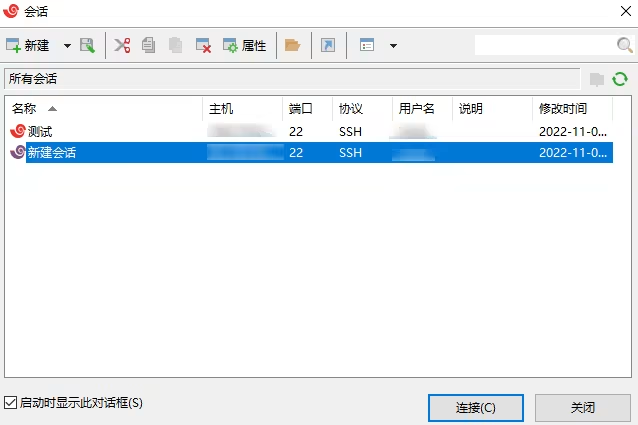Click the Delete session icon with red X

(203, 45)
